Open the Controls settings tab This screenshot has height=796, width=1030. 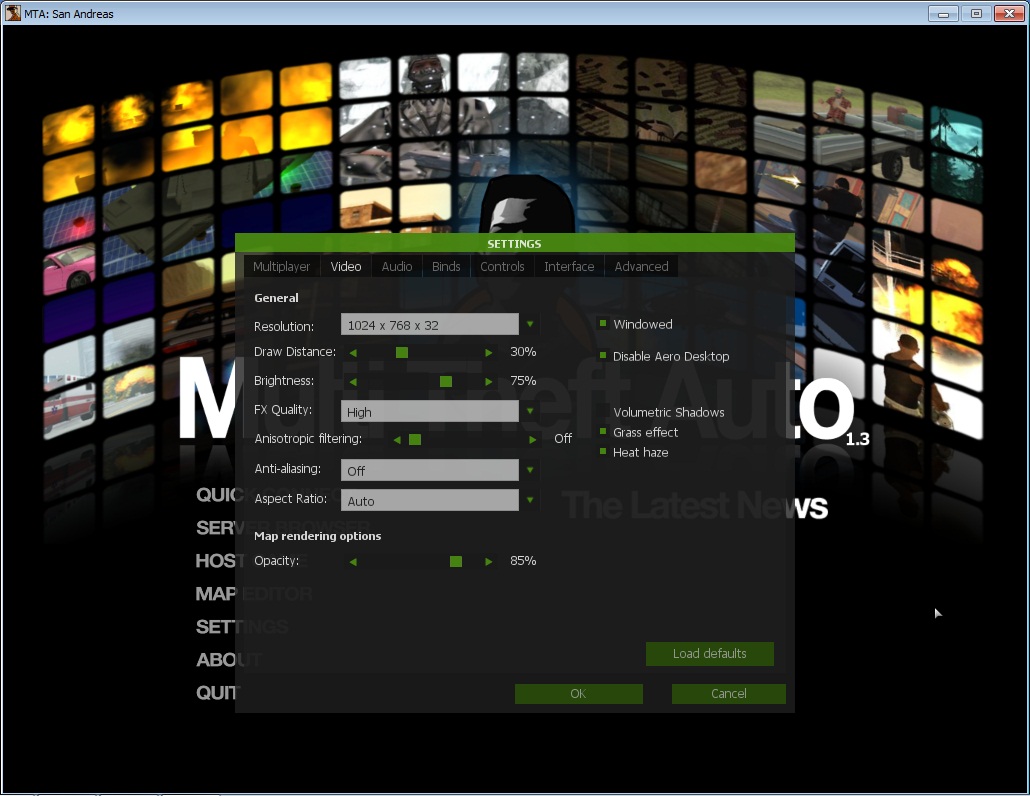pyautogui.click(x=501, y=266)
